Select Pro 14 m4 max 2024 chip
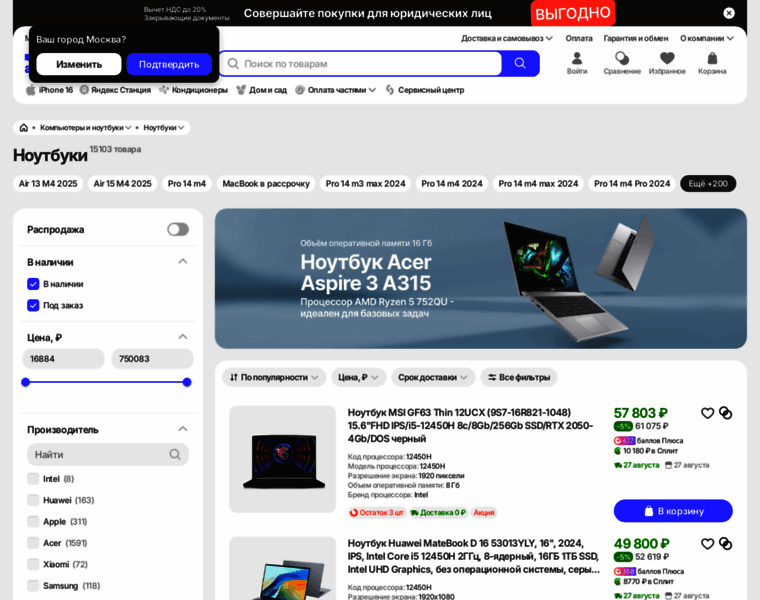This screenshot has width=760, height=600. point(538,184)
